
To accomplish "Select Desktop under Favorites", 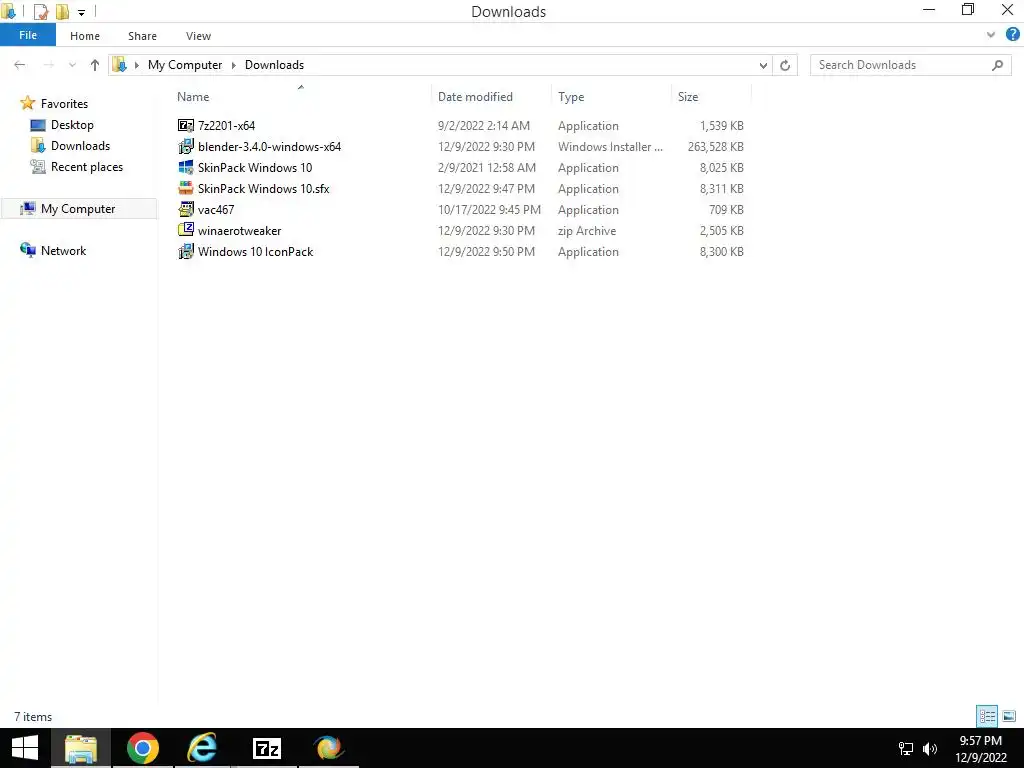I will click(72, 125).
